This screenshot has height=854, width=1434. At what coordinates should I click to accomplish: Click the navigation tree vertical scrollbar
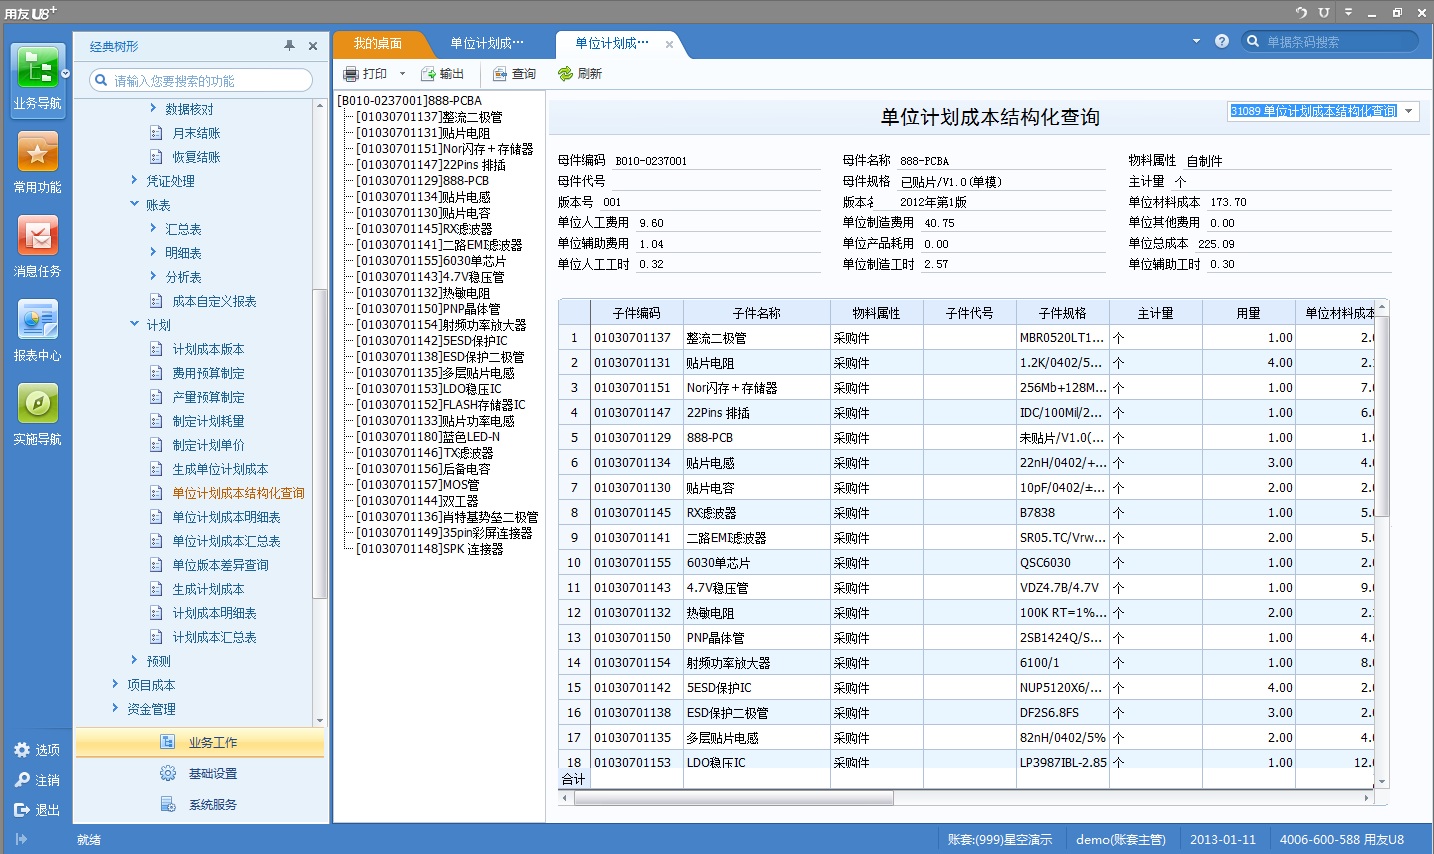[x=320, y=444]
